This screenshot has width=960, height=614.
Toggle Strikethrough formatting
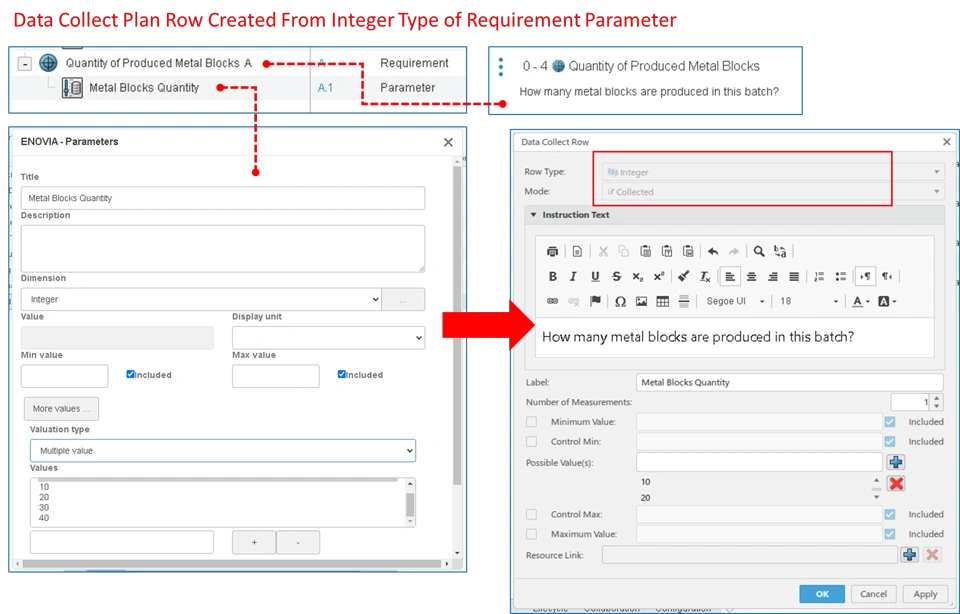pos(616,277)
